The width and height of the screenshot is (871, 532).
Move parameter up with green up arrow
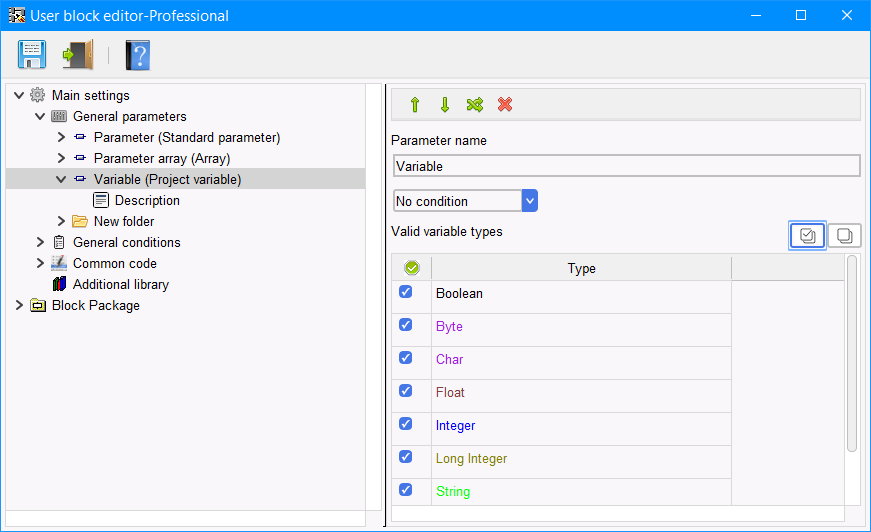[x=415, y=105]
